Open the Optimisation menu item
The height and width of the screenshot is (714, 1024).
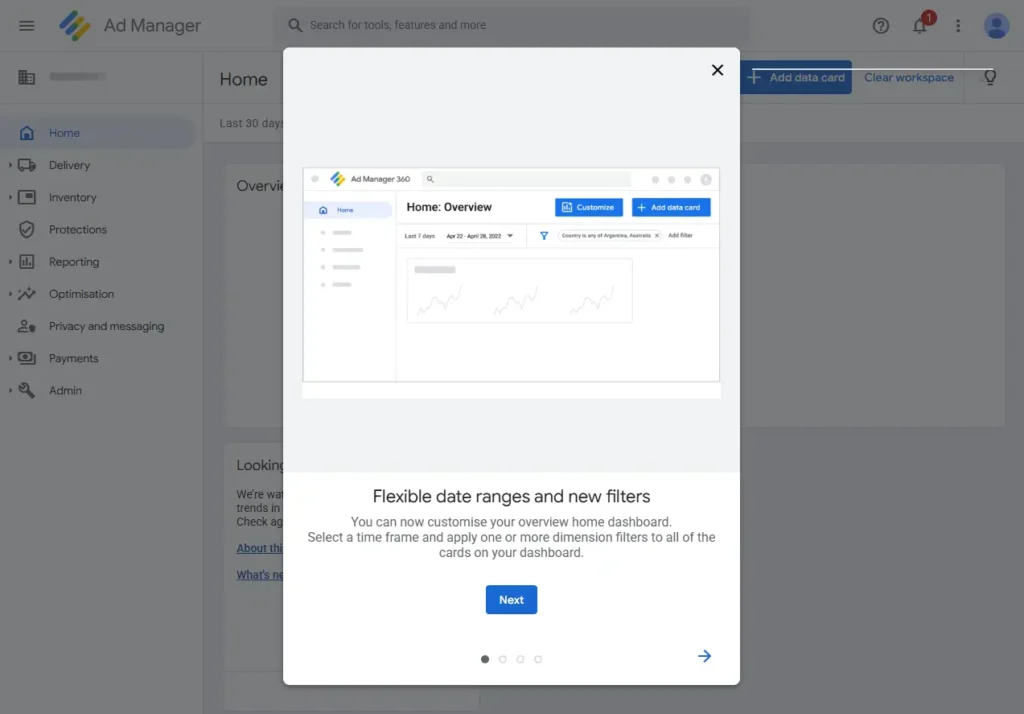pyautogui.click(x=81, y=294)
